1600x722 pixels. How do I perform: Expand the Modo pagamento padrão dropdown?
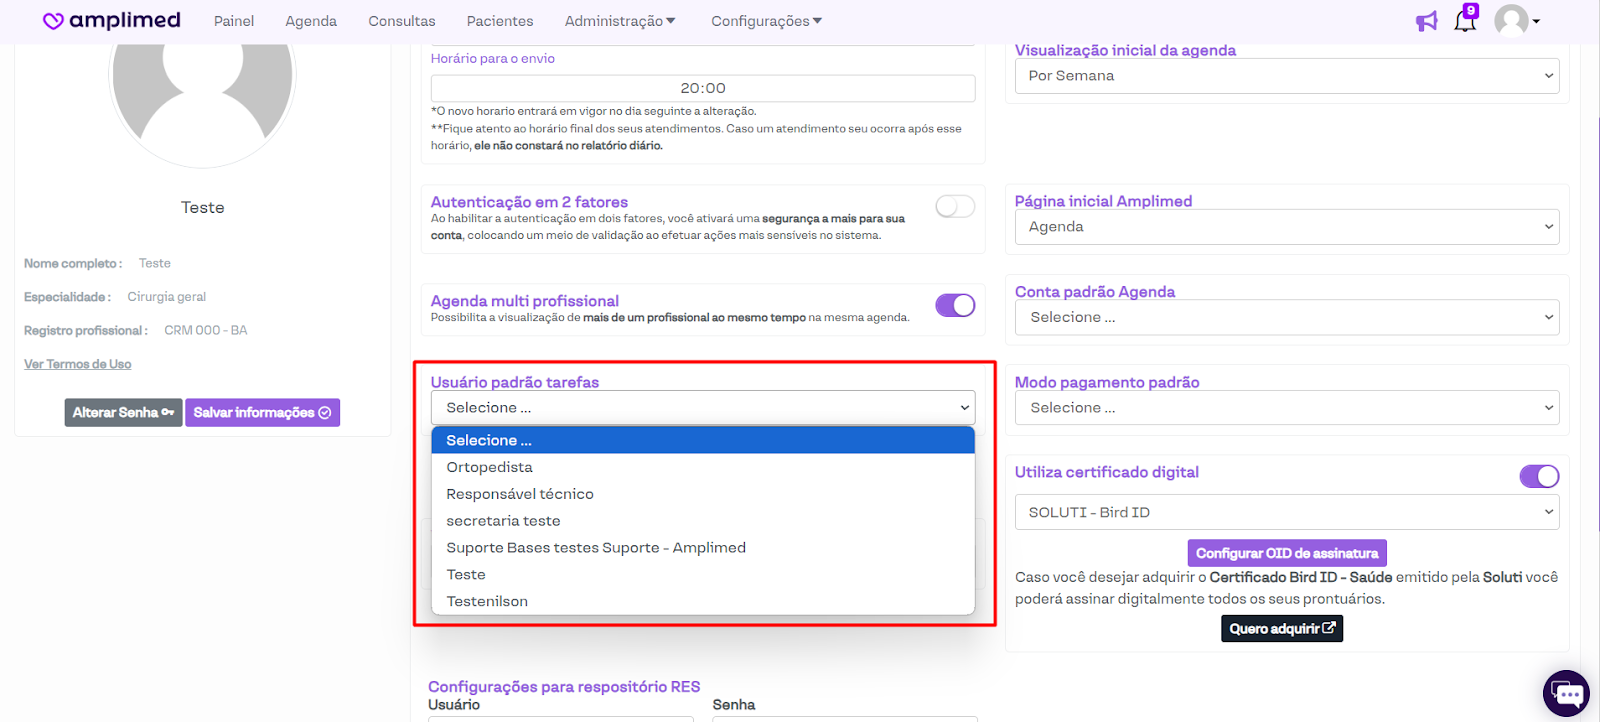click(x=1286, y=408)
